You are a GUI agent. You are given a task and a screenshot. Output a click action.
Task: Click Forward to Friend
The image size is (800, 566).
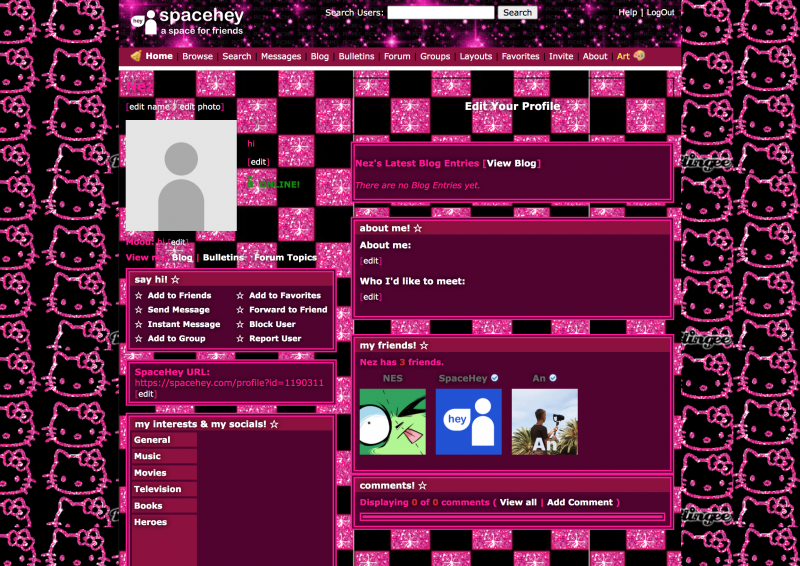click(288, 310)
